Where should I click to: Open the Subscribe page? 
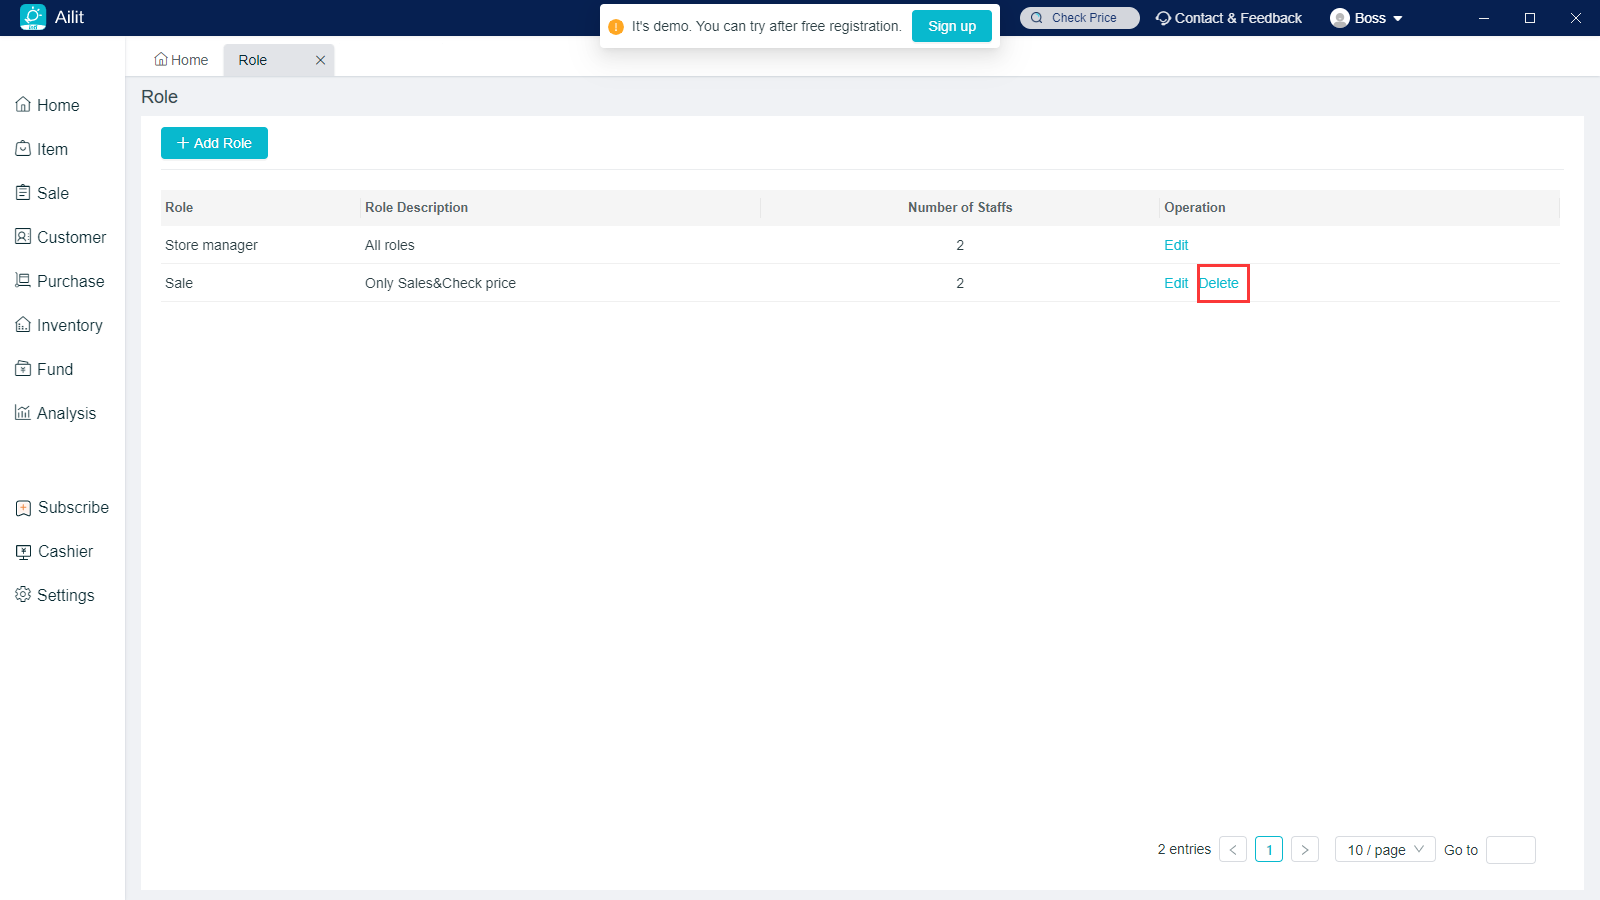73,507
